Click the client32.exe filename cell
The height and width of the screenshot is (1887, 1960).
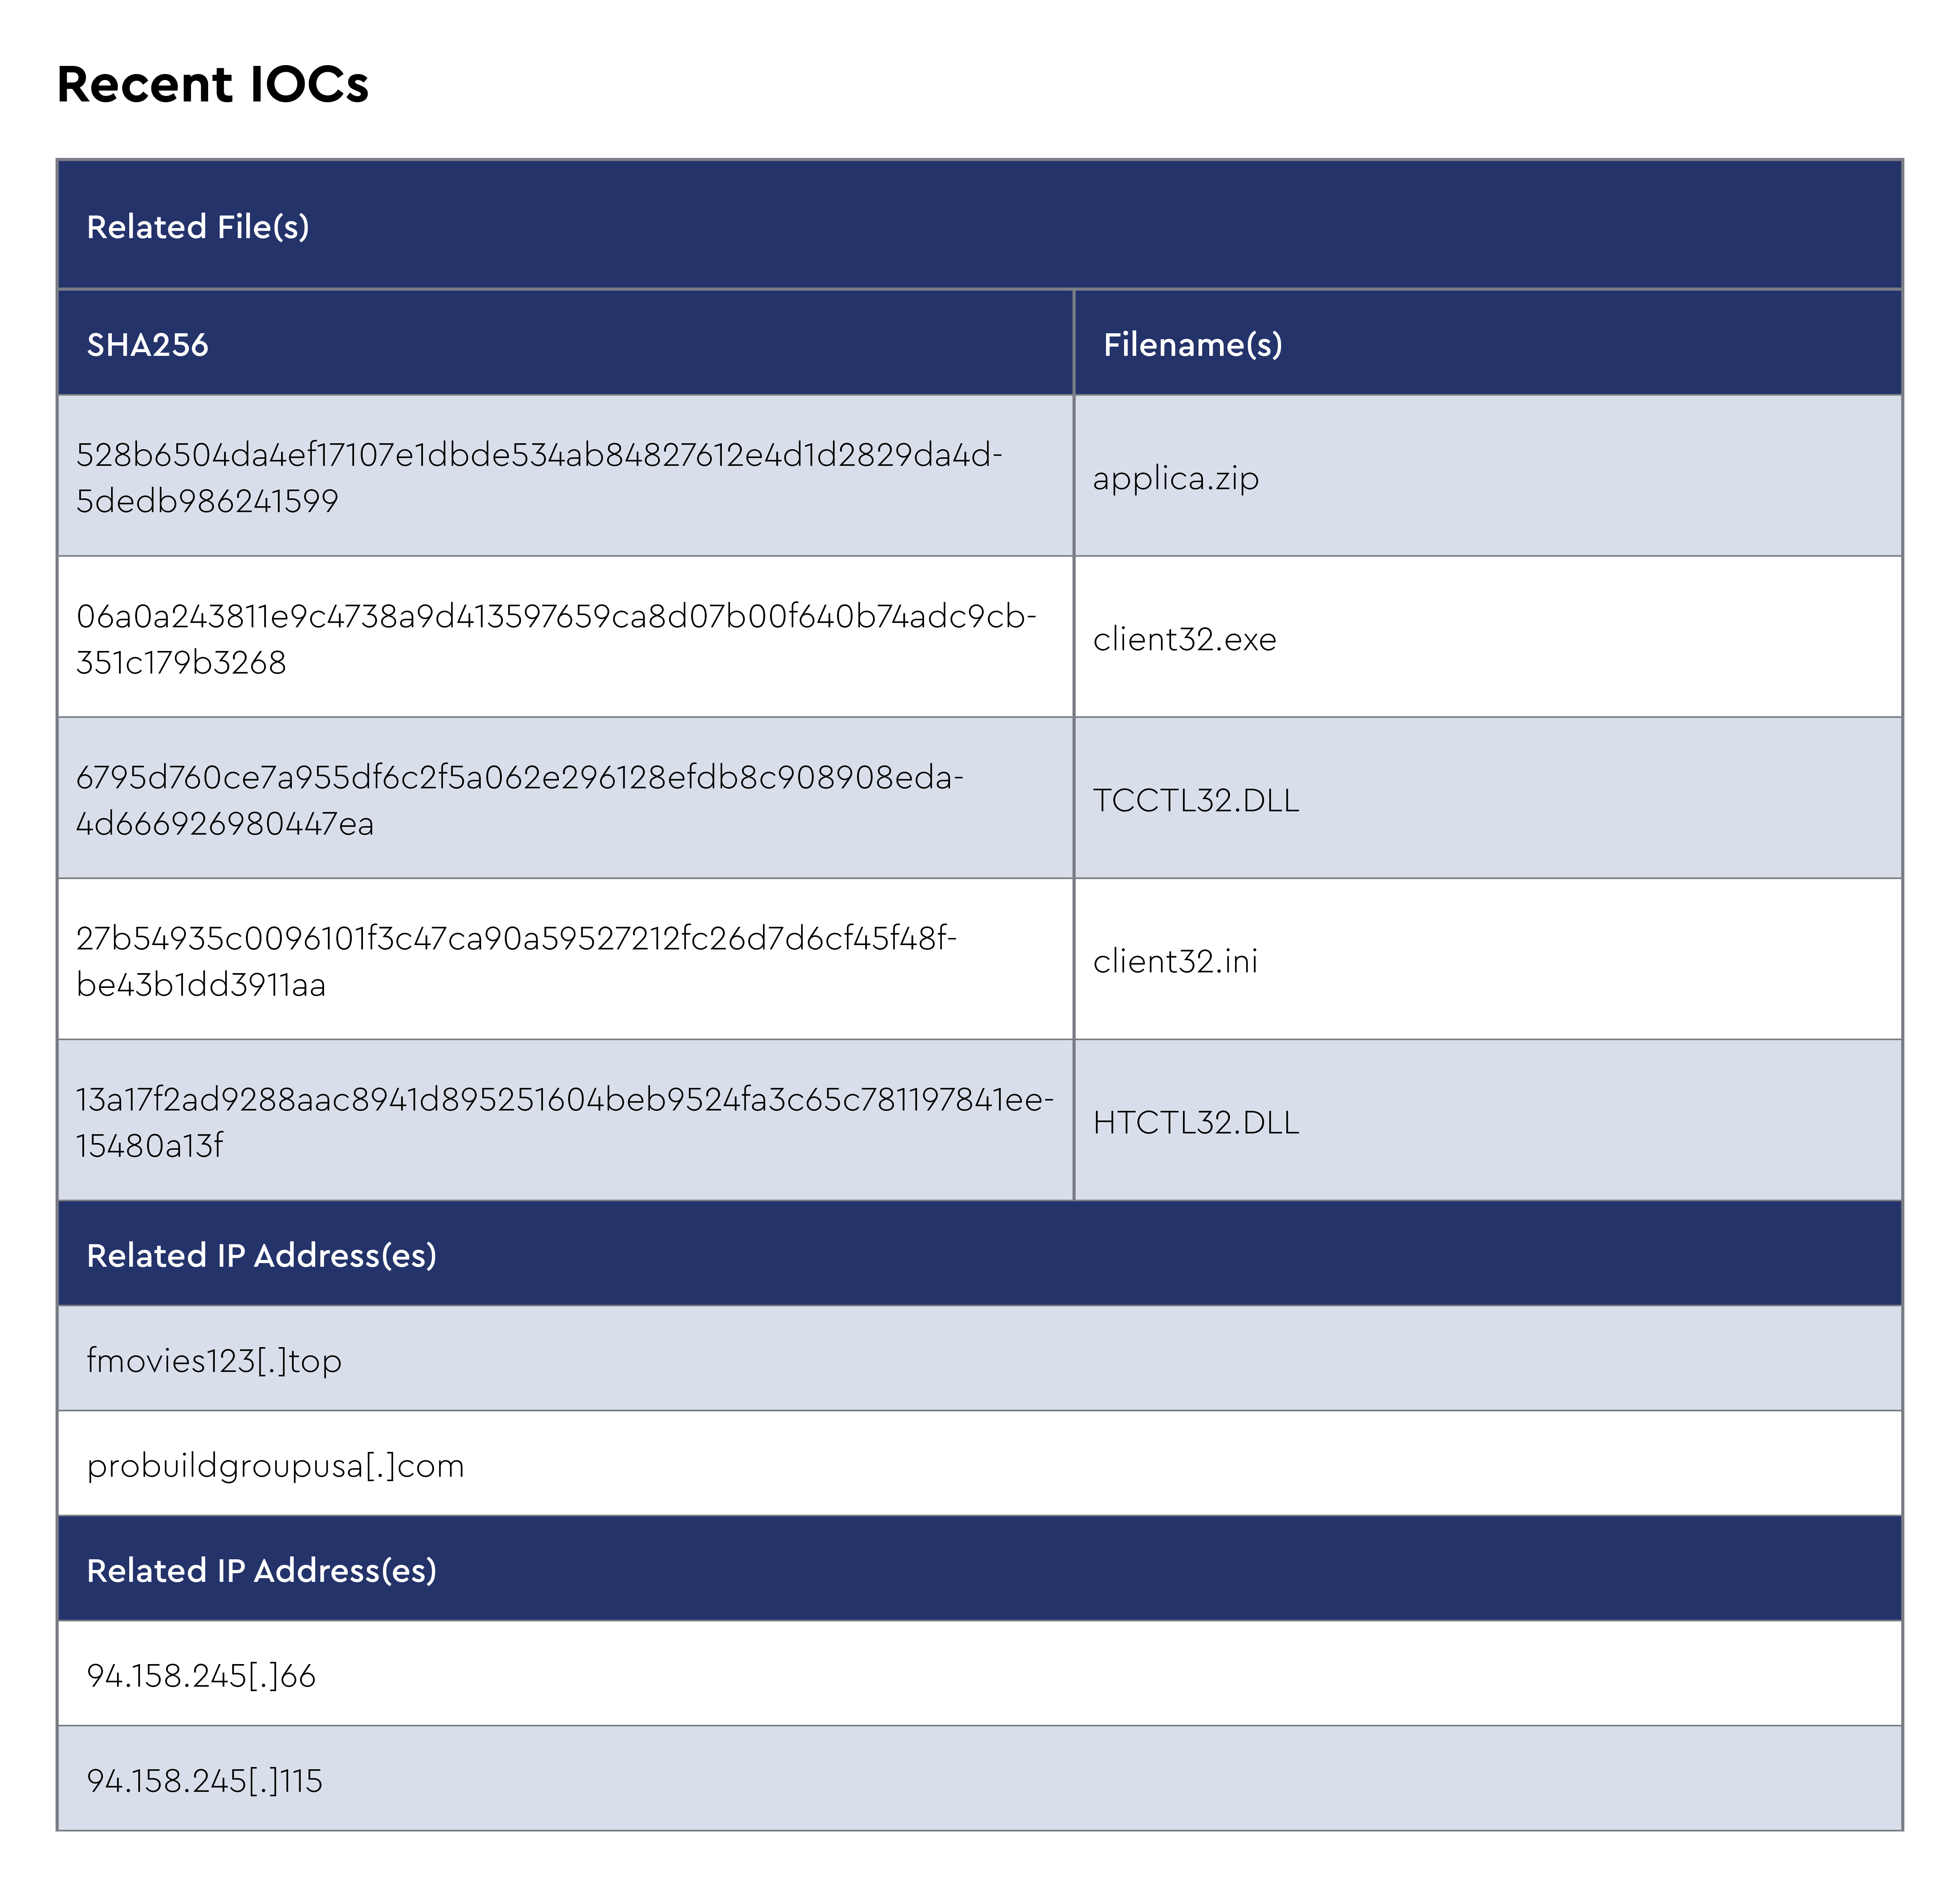click(1184, 639)
